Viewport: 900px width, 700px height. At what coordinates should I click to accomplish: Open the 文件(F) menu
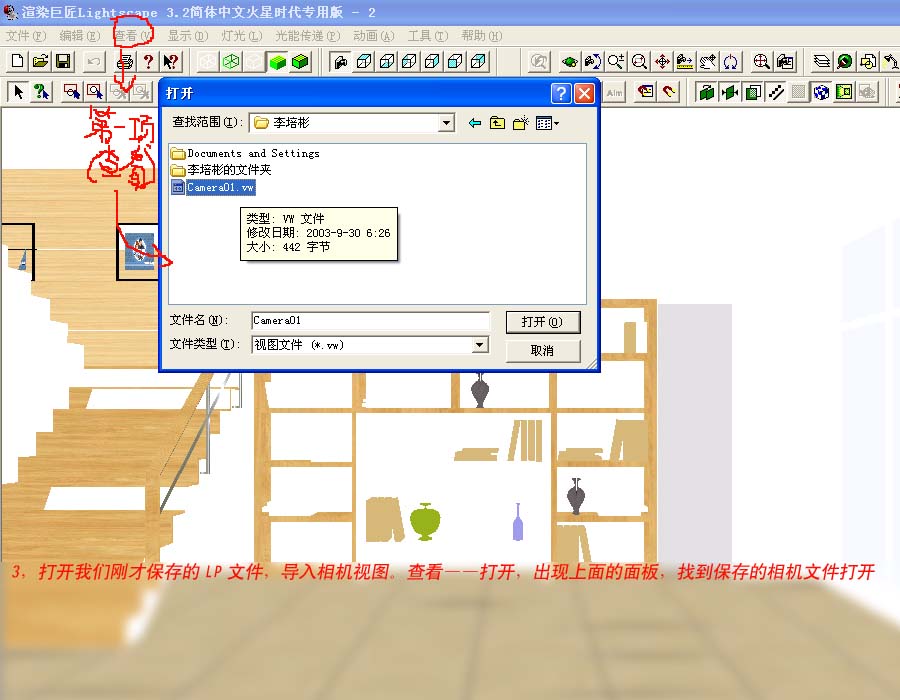click(26, 36)
